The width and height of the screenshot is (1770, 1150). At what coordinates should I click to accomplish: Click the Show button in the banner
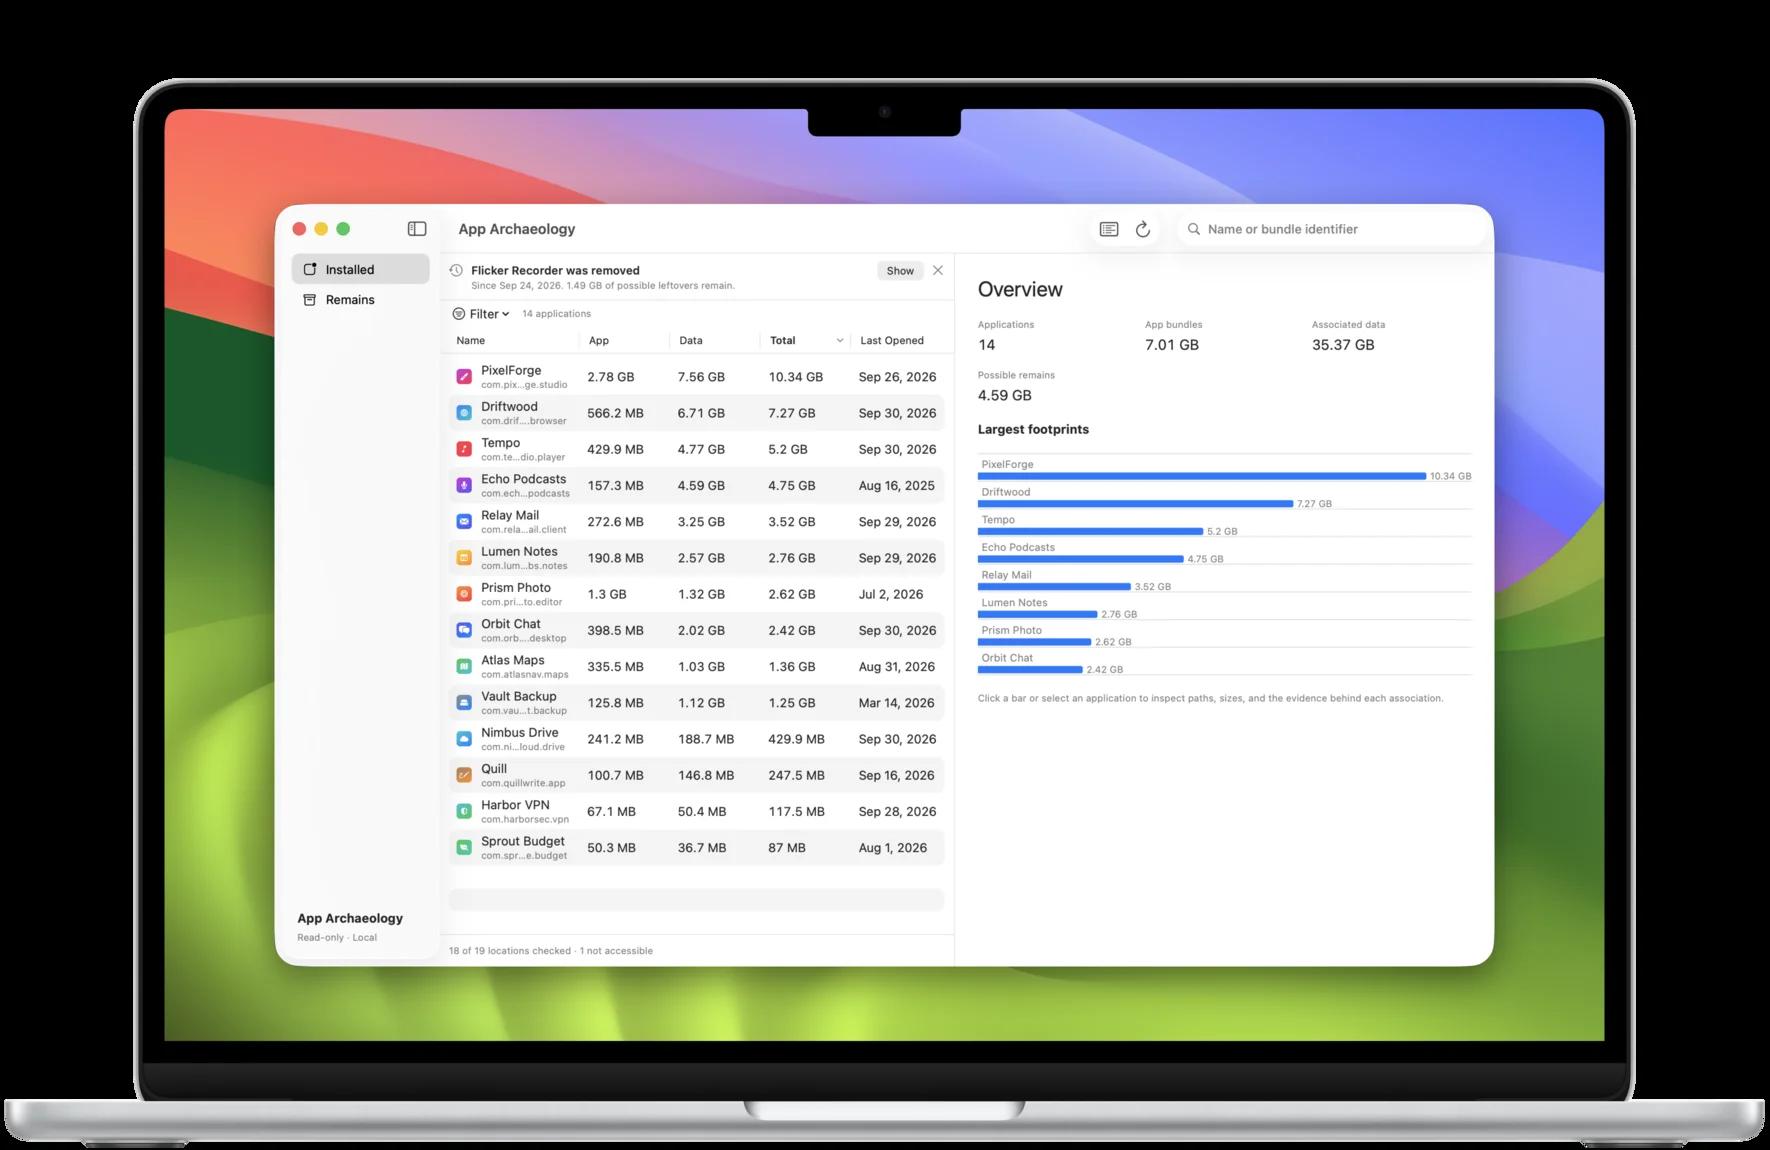coord(900,271)
